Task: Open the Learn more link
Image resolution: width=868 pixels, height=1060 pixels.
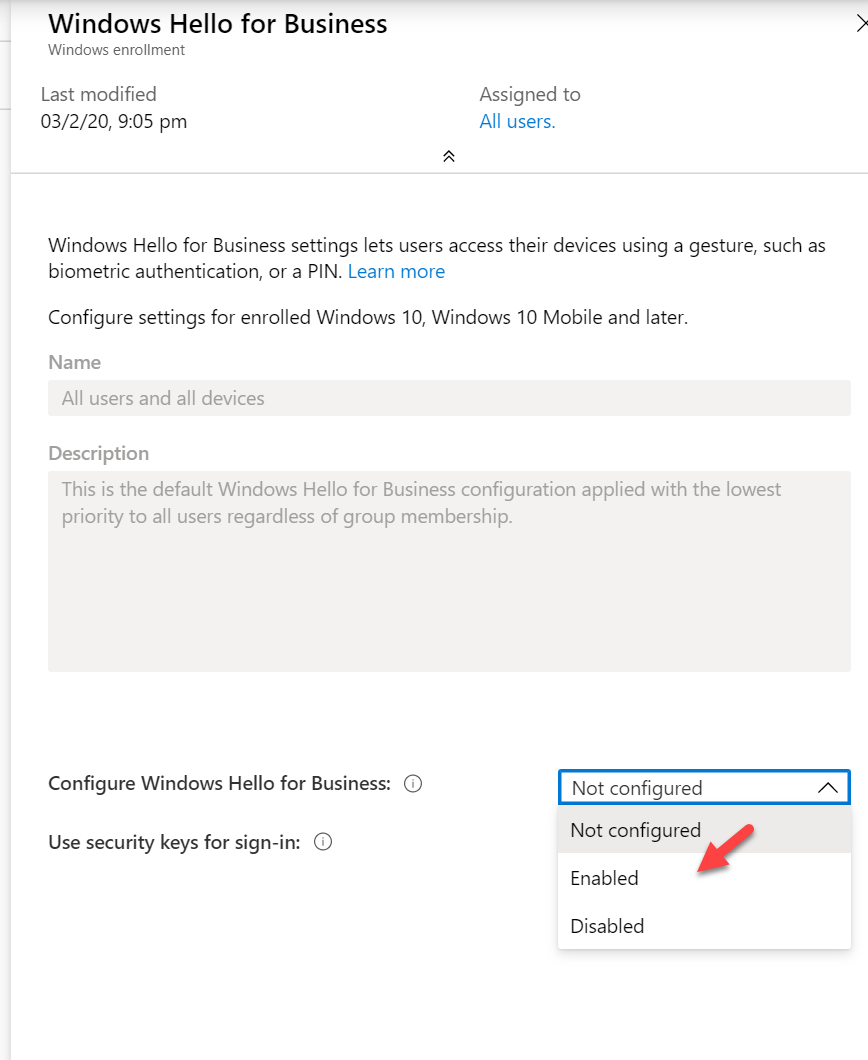Action: click(x=396, y=272)
